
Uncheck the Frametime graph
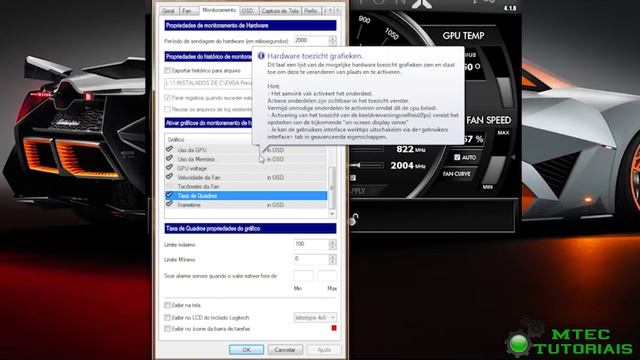coord(169,204)
